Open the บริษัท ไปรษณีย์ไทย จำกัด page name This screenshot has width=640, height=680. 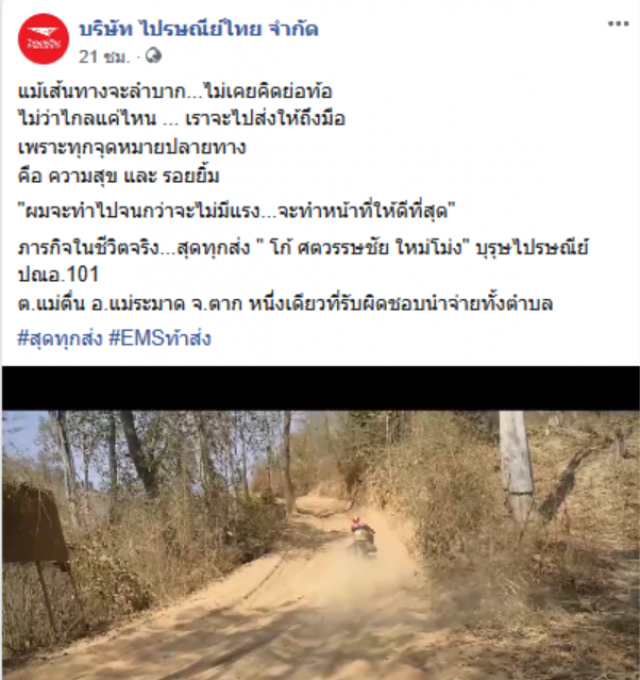[x=199, y=29]
